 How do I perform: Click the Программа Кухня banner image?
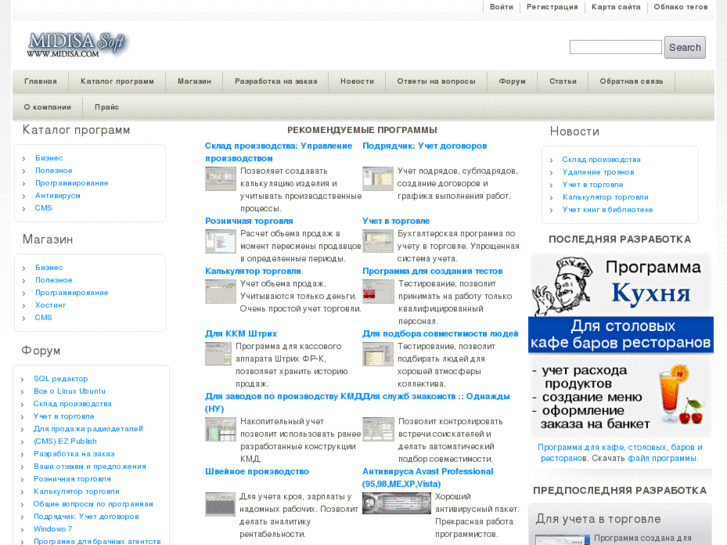click(x=620, y=346)
